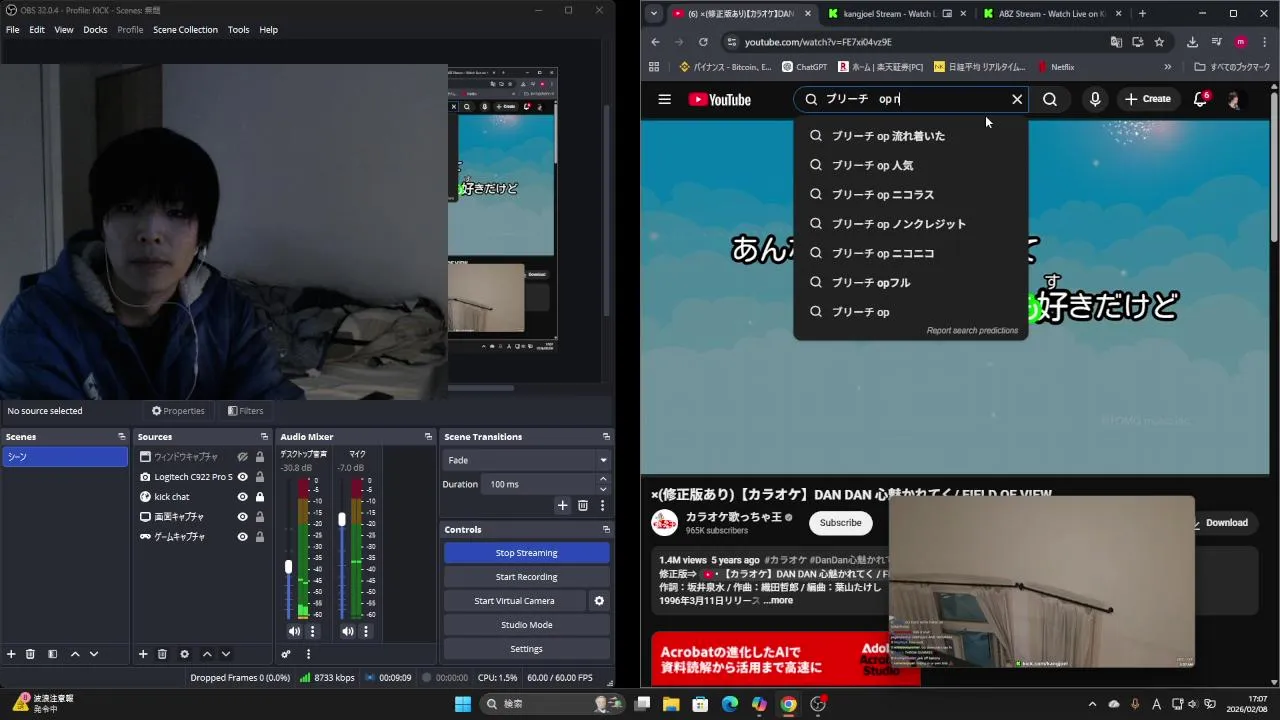This screenshot has height=720, width=1280.
Task: Open OBS Tools menu
Action: [x=238, y=30]
